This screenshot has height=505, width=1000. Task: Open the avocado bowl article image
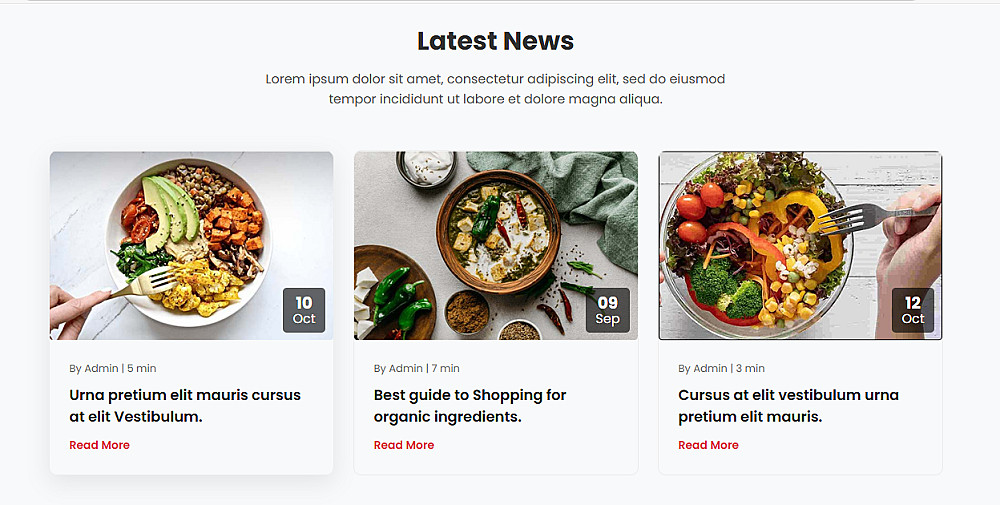click(191, 245)
